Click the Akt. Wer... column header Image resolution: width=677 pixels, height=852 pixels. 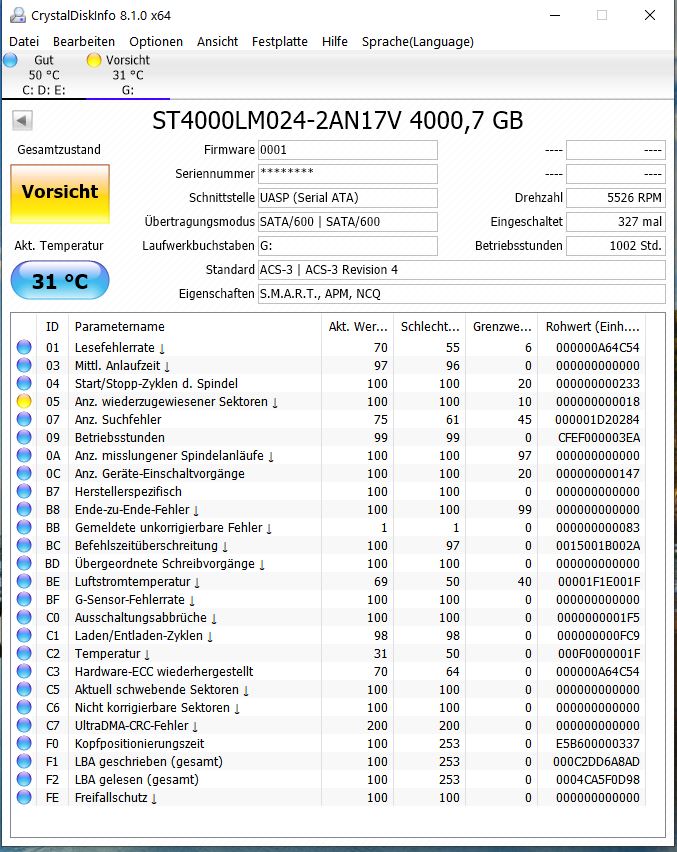[x=358, y=327]
